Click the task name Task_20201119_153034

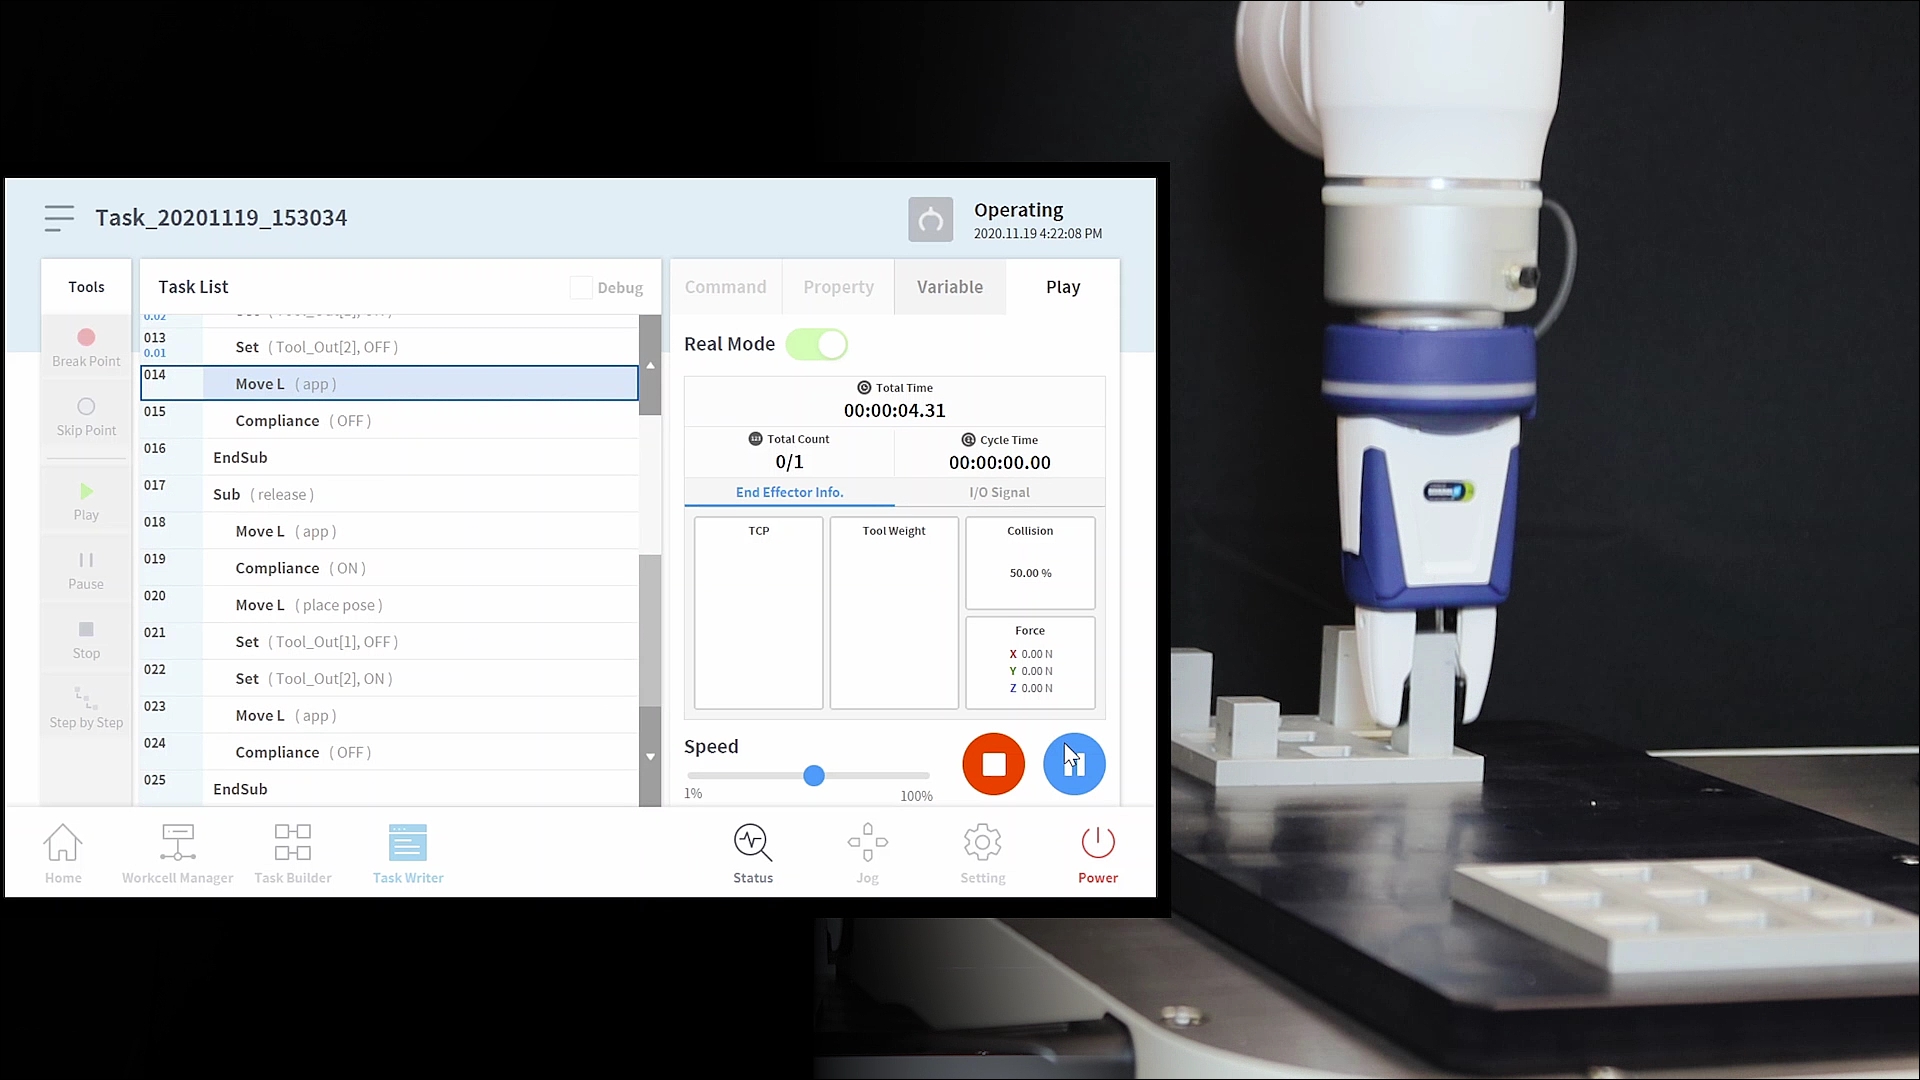[221, 218]
